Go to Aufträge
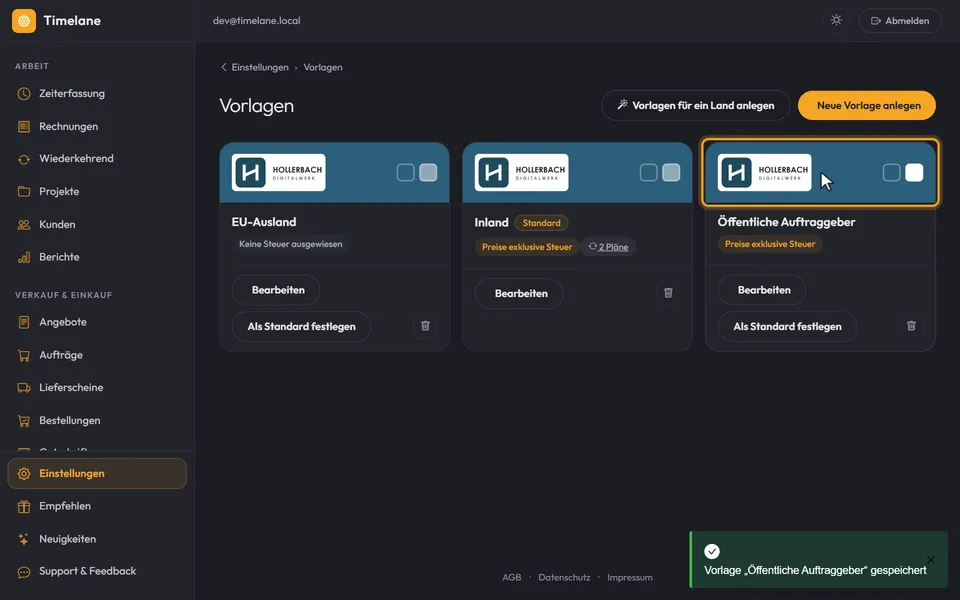960x600 pixels. (97, 355)
